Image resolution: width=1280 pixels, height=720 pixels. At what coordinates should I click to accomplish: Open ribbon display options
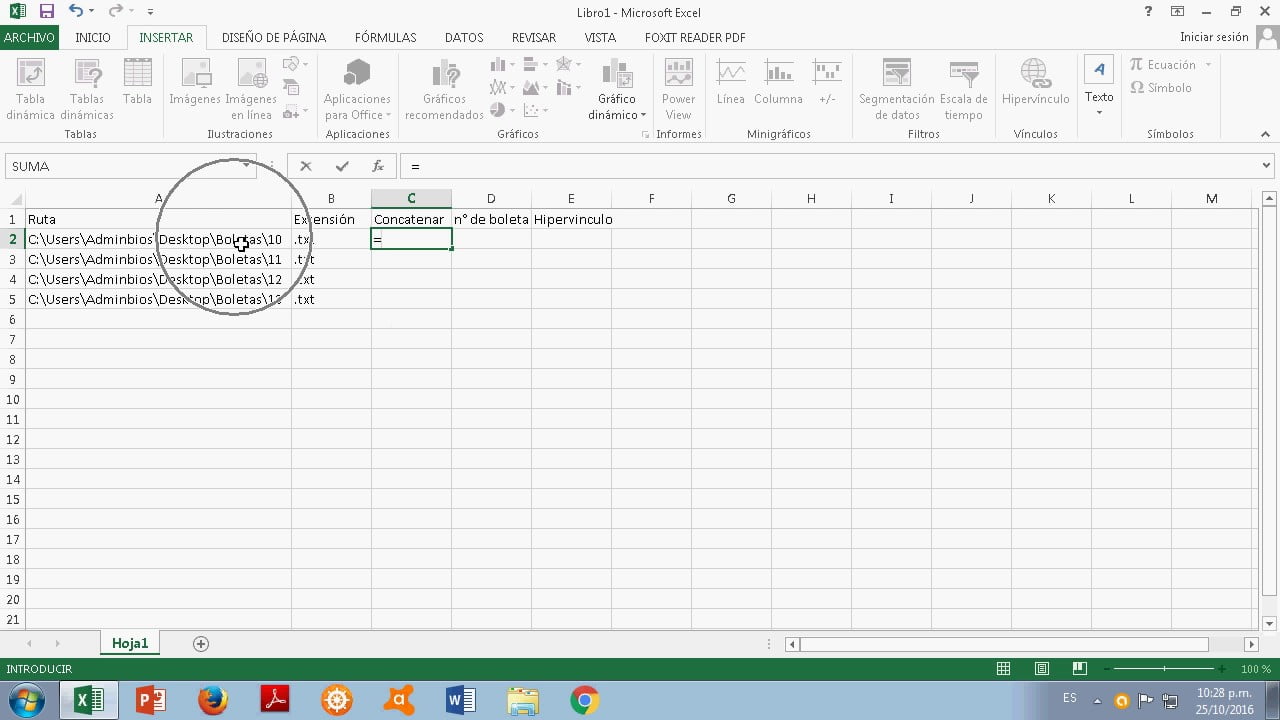click(x=1178, y=12)
